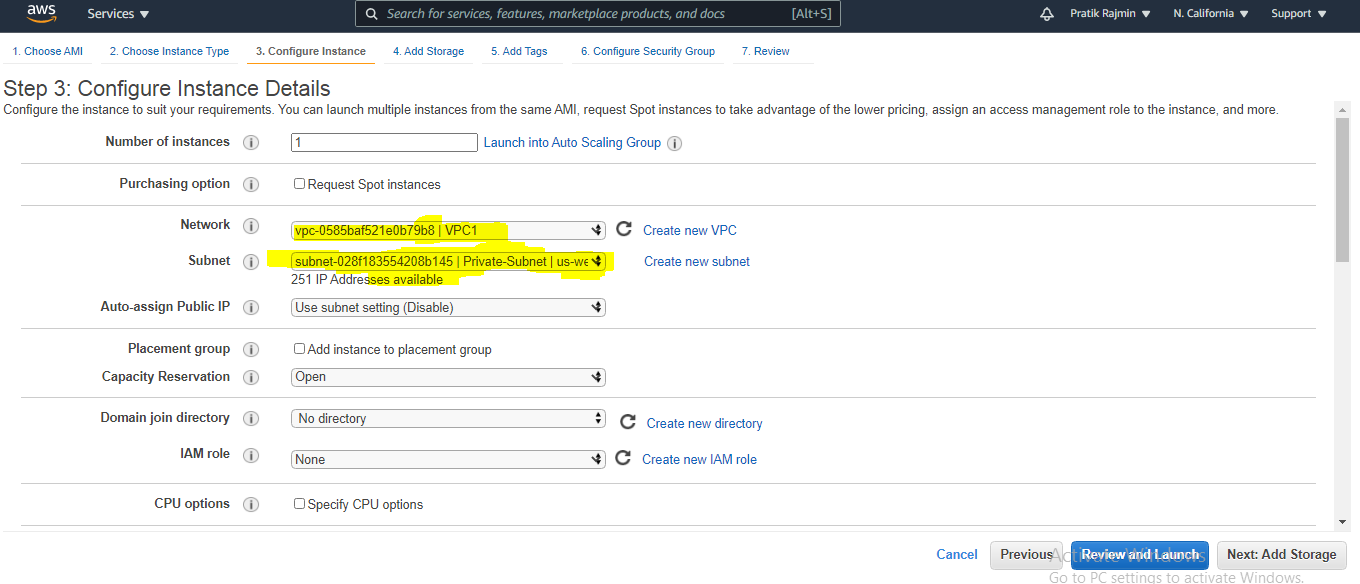The height and width of the screenshot is (584, 1360).
Task: Expand Auto-assign Public IP dropdown
Action: click(x=448, y=307)
